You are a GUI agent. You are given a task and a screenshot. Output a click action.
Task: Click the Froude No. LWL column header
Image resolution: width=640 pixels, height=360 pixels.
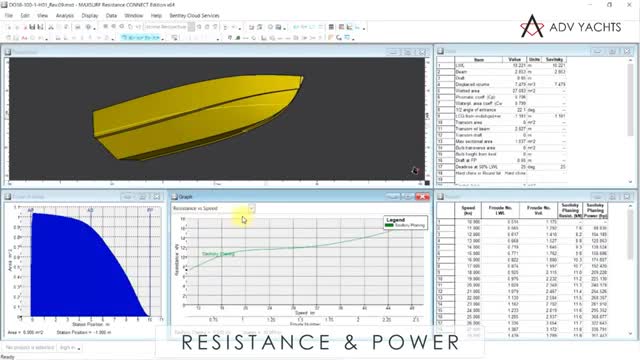tap(500, 211)
